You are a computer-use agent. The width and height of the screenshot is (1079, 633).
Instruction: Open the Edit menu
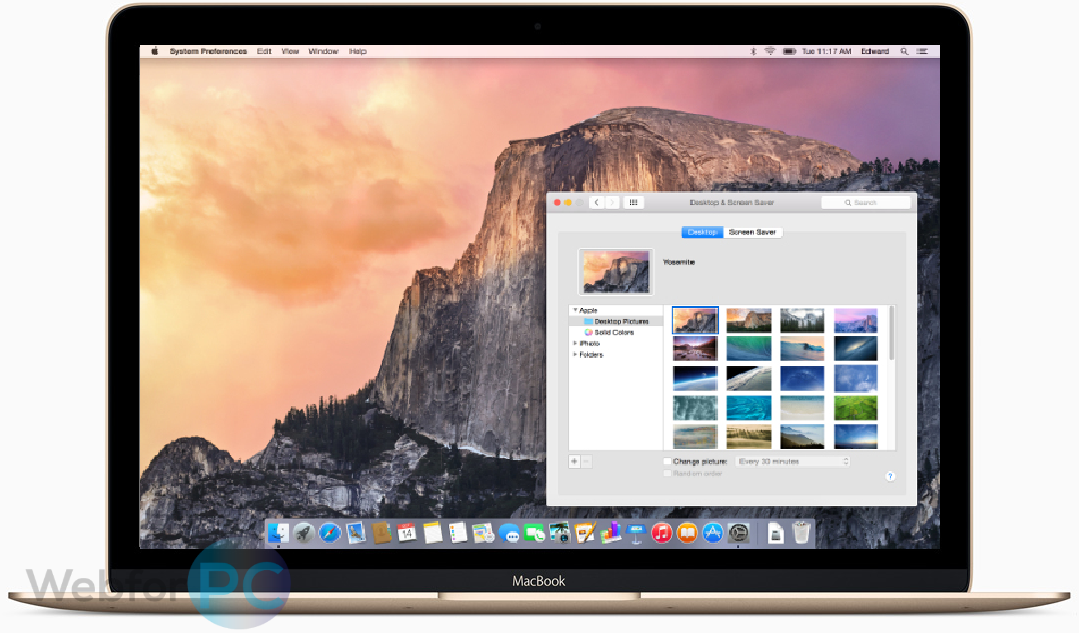click(264, 51)
